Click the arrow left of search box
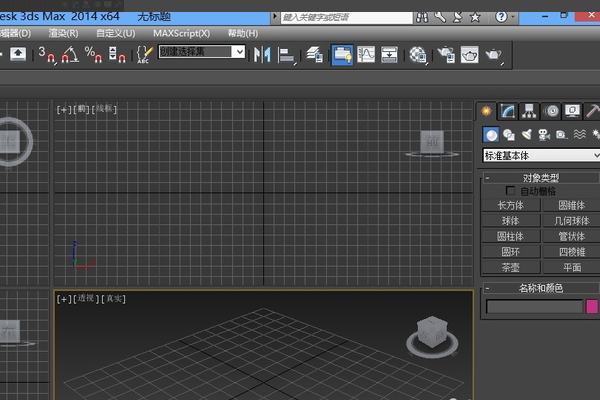Image resolution: width=600 pixels, height=400 pixels. coord(275,17)
